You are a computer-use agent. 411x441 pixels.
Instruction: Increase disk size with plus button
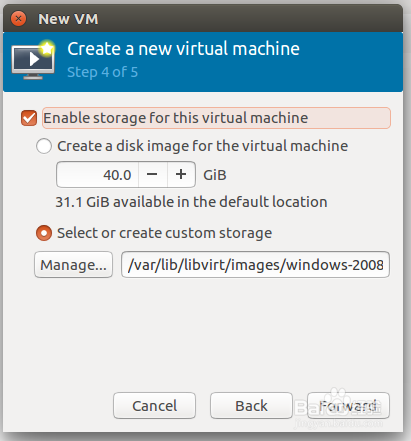point(181,175)
